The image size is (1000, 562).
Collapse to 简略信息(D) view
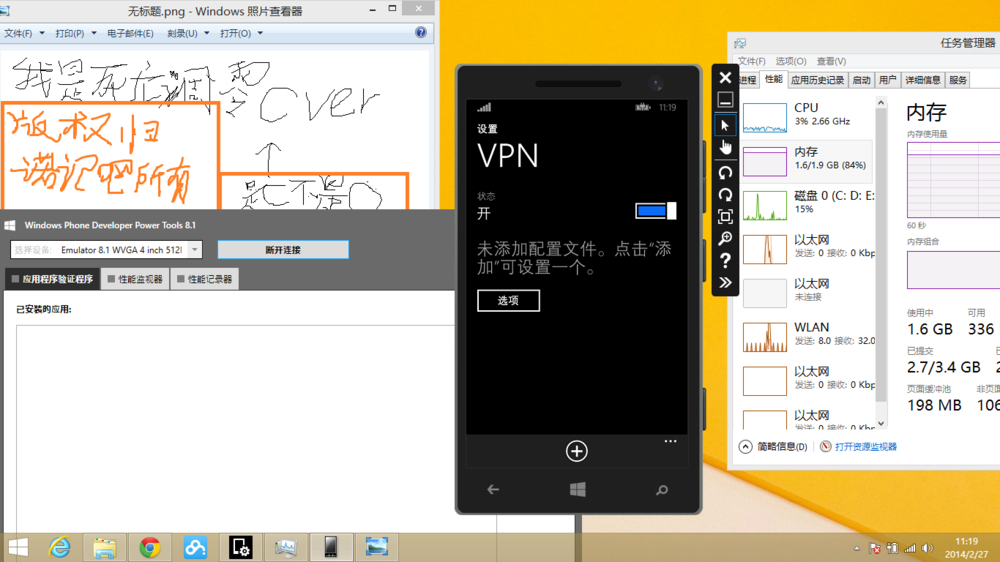pos(774,447)
